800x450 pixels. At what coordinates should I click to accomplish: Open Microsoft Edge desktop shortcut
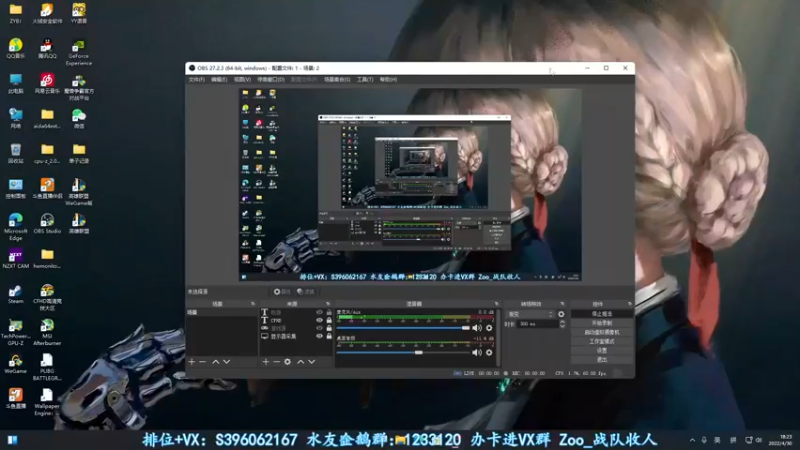pyautogui.click(x=15, y=227)
